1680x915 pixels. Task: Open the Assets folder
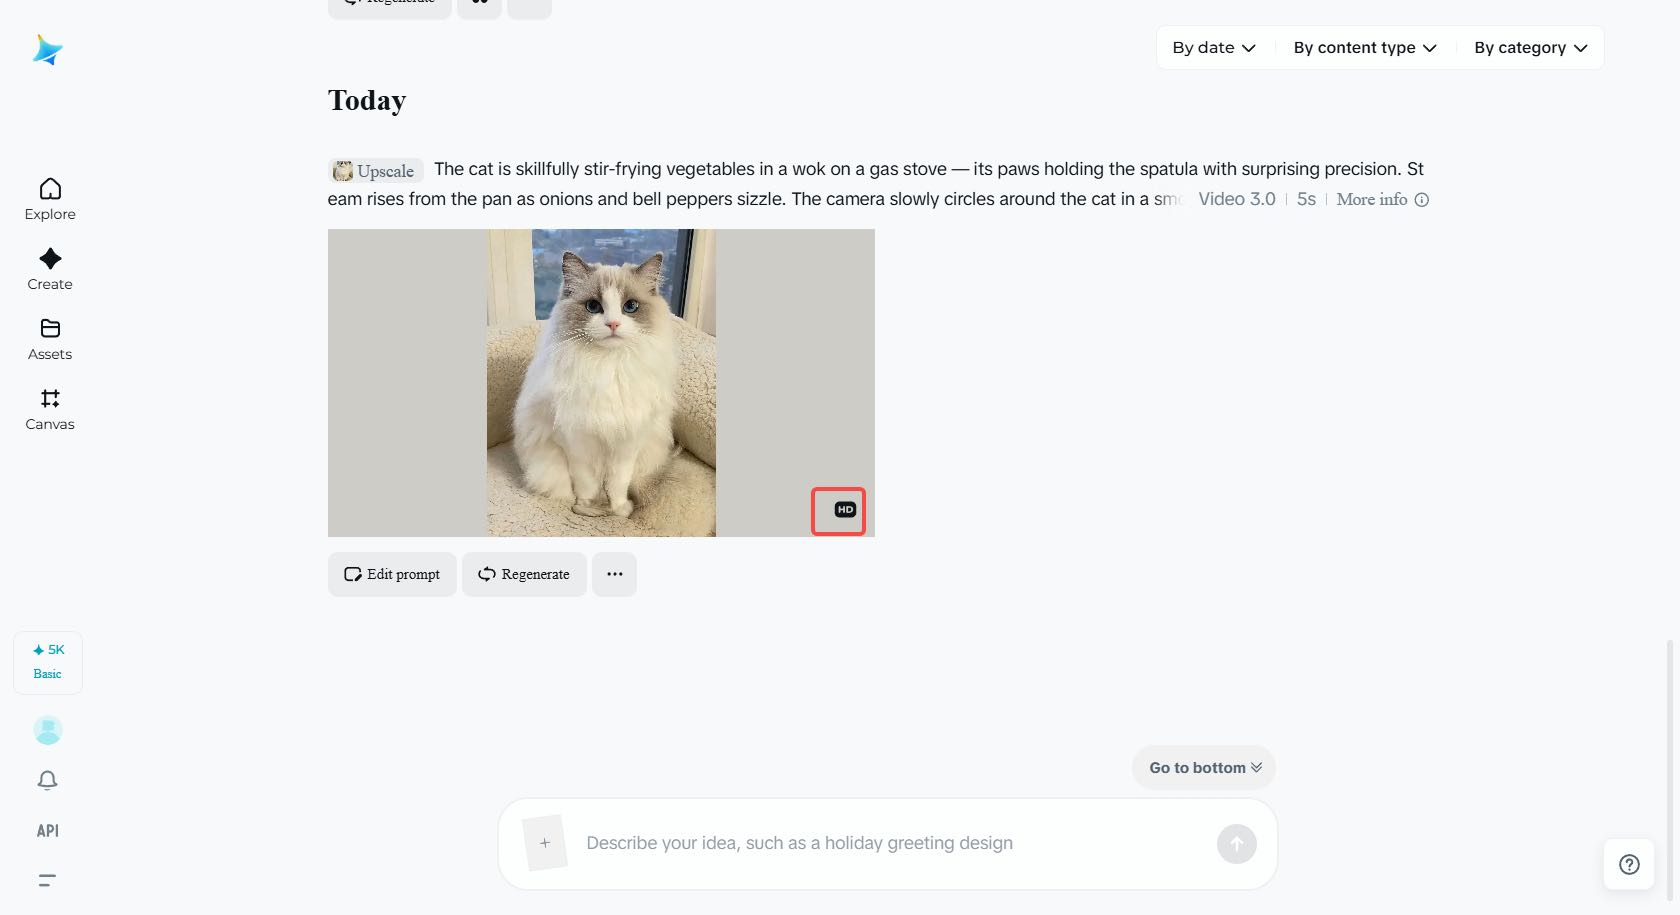tap(50, 339)
